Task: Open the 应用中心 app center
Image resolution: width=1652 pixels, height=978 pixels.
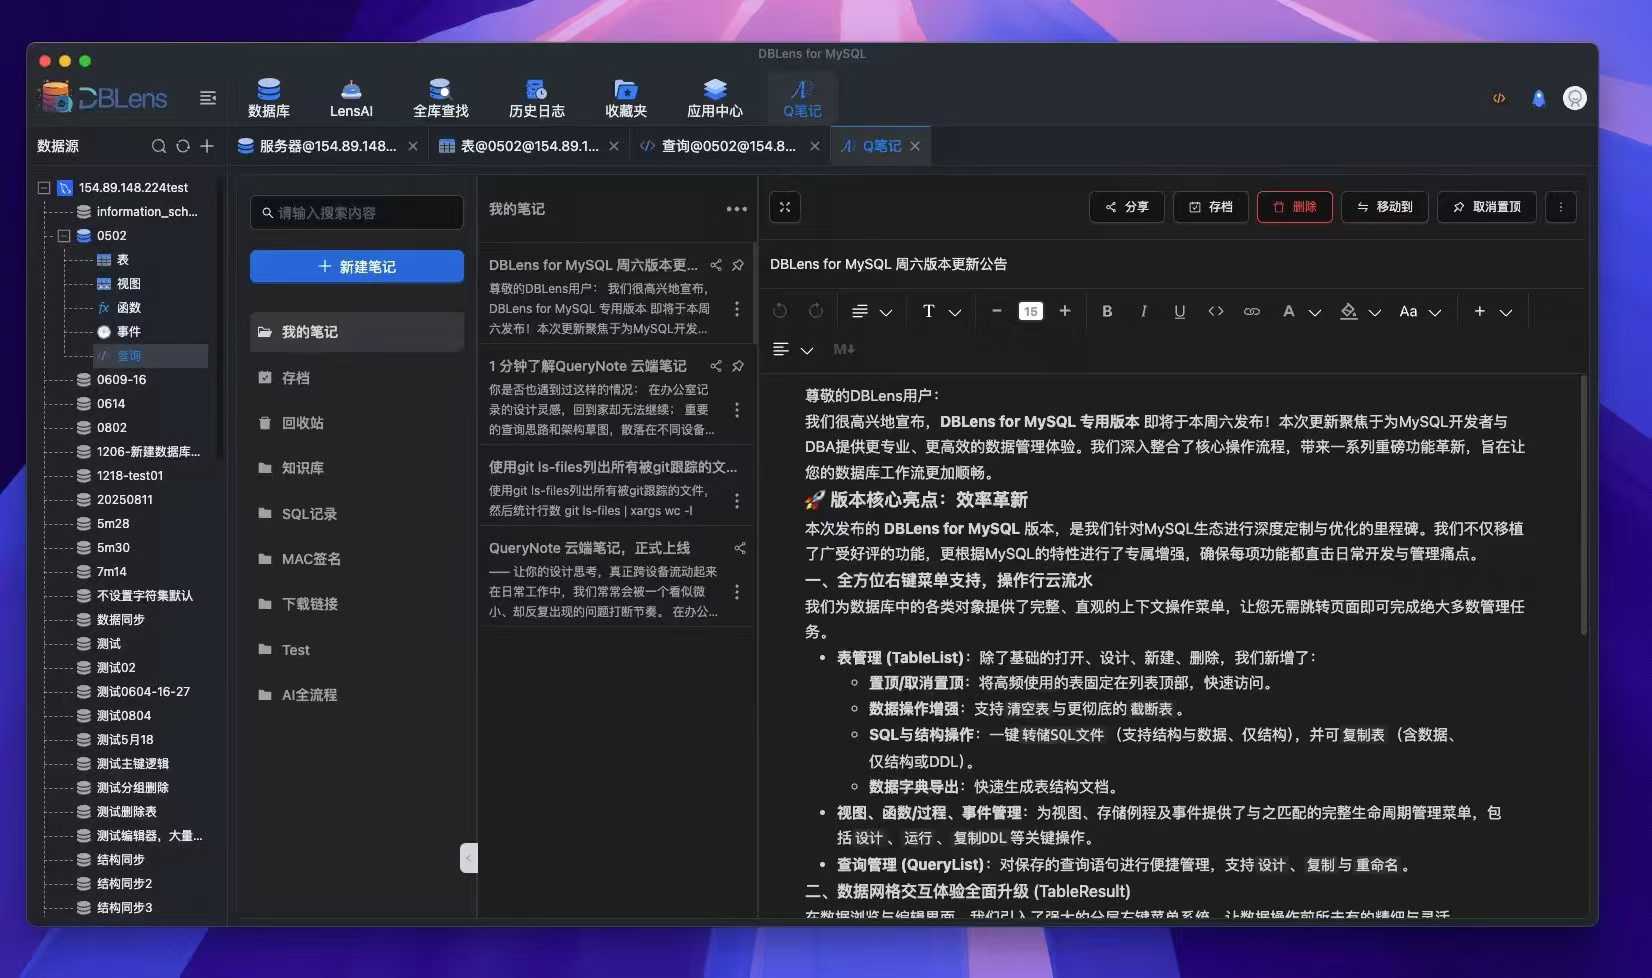Action: 715,97
